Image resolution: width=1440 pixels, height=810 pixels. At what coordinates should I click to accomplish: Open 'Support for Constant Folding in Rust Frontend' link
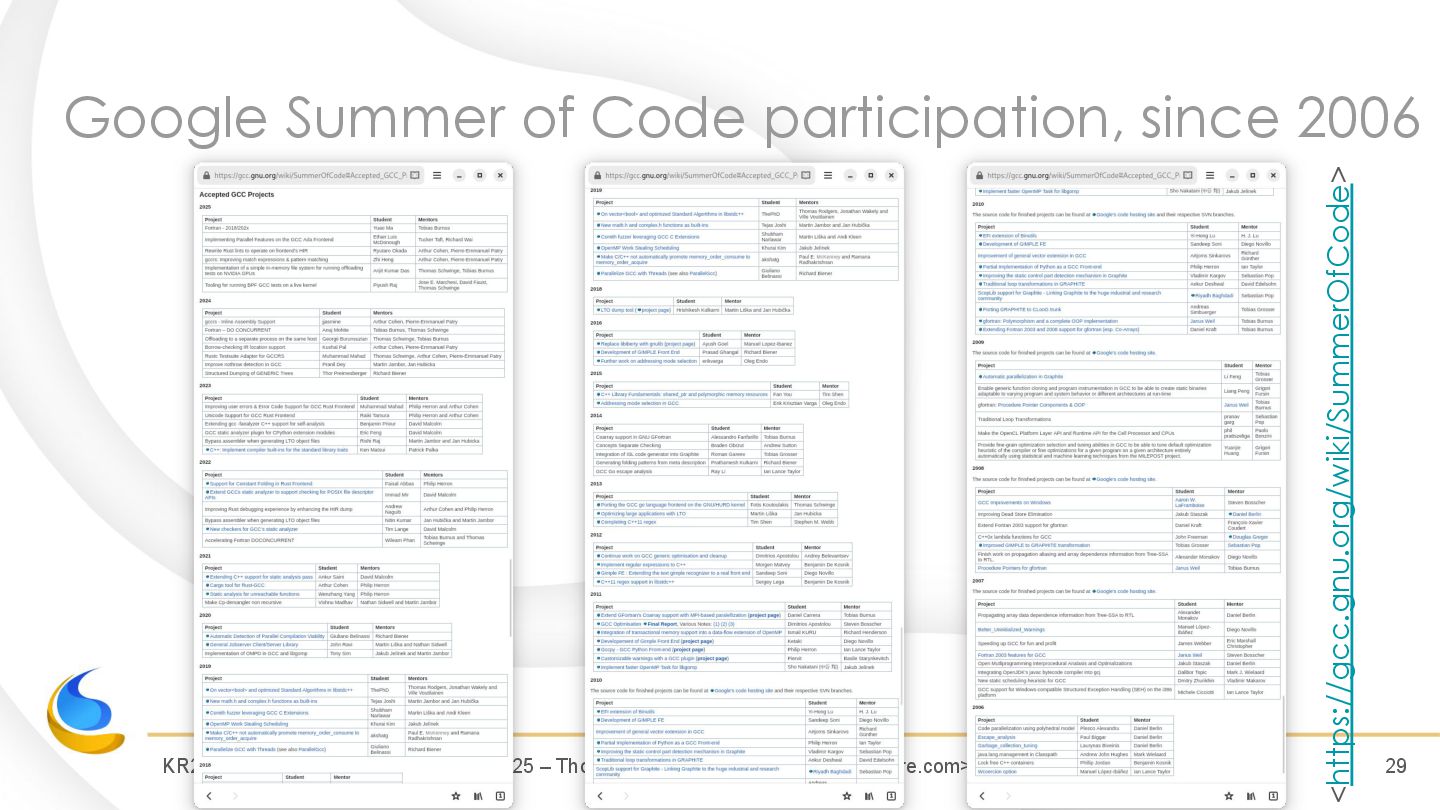259,483
